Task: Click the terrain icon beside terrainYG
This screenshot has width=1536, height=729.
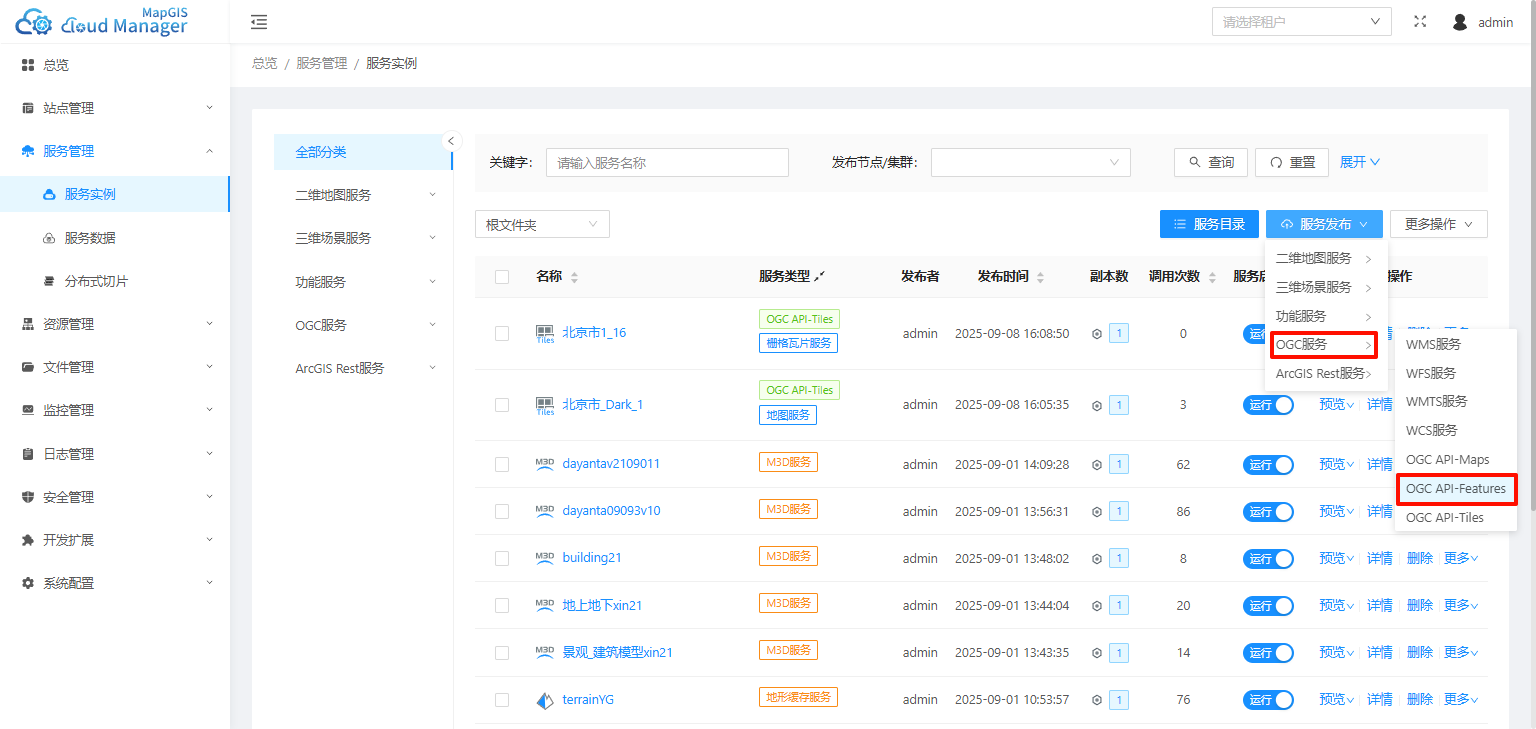Action: pyautogui.click(x=545, y=700)
